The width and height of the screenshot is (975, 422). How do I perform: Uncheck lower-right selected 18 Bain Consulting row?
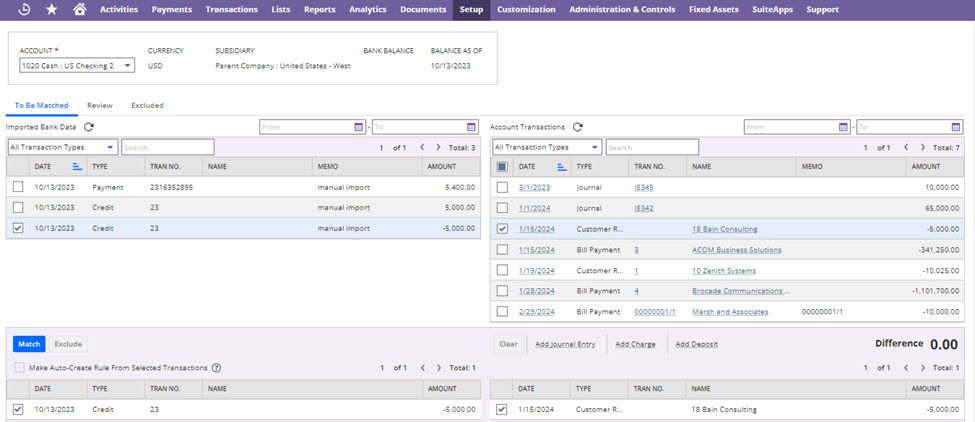502,409
